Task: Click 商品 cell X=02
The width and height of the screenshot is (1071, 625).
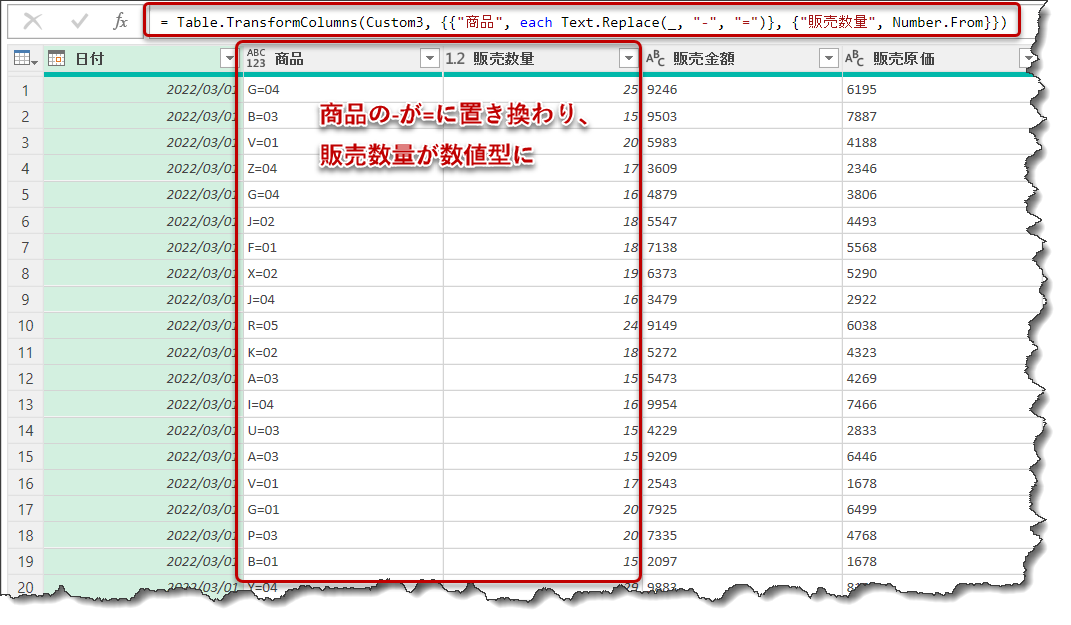Action: pos(343,274)
